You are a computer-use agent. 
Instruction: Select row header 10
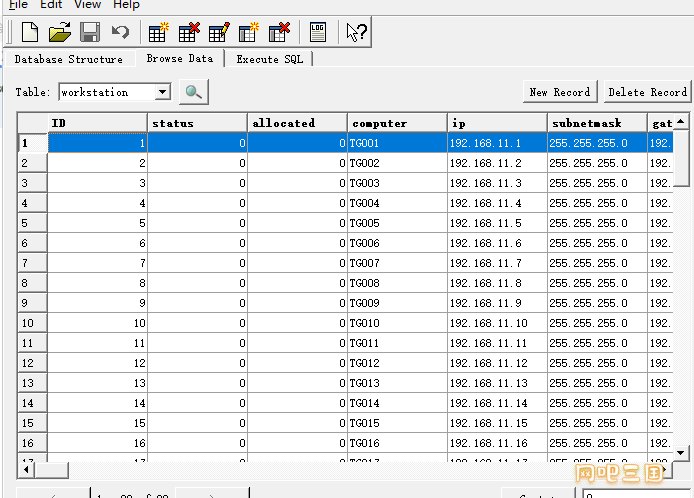pyautogui.click(x=32, y=323)
